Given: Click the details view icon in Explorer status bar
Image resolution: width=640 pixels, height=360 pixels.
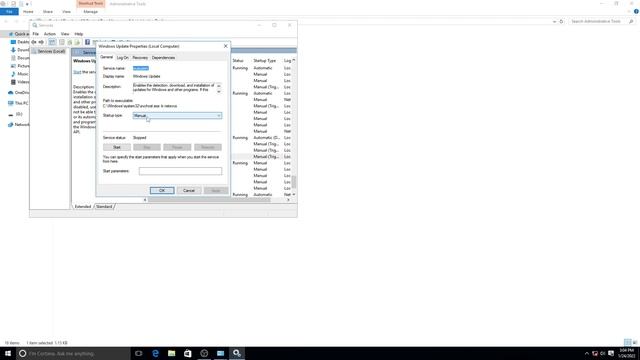Looking at the screenshot, I should tap(628, 342).
